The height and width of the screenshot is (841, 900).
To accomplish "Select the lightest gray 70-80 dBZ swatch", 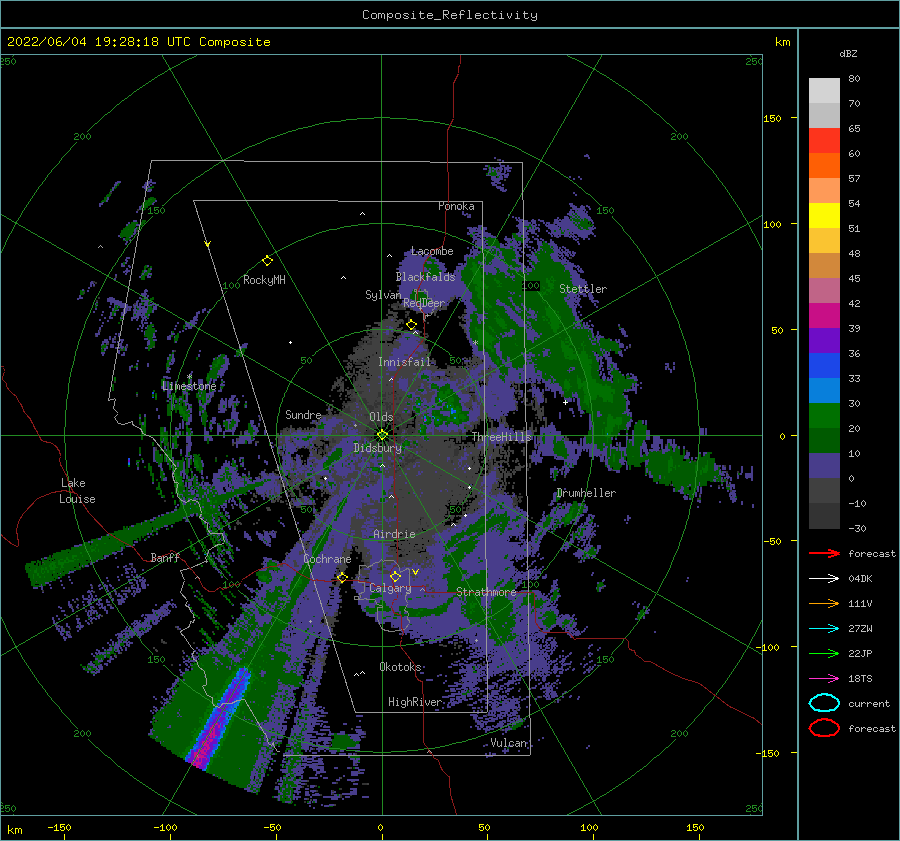I will (824, 91).
